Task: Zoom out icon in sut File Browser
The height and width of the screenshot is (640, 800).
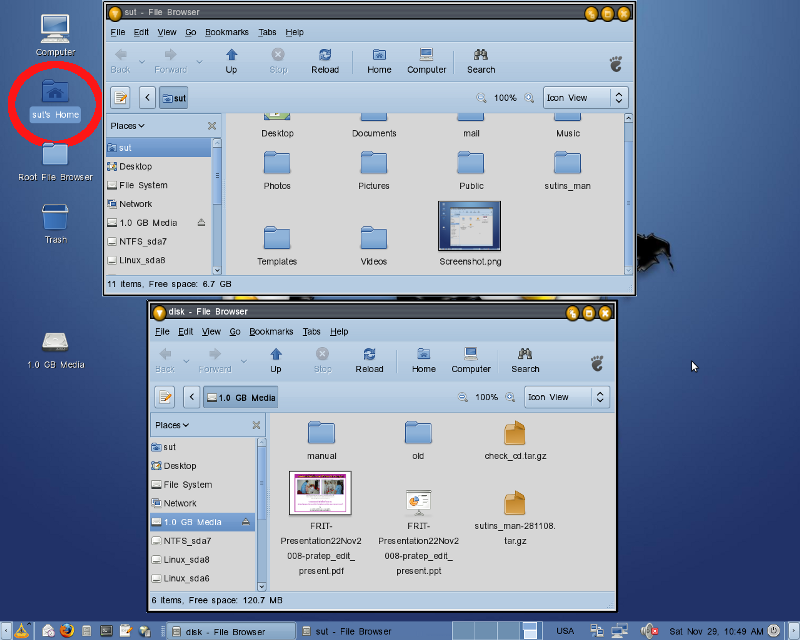Action: (x=481, y=98)
